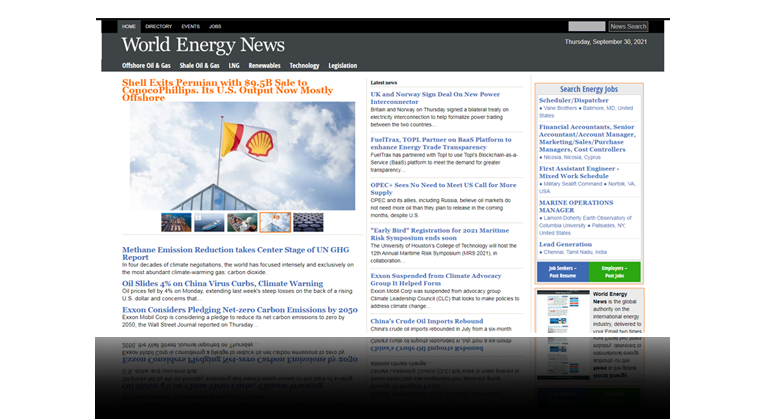Select the third carousel thumbnail

pyautogui.click(x=242, y=222)
